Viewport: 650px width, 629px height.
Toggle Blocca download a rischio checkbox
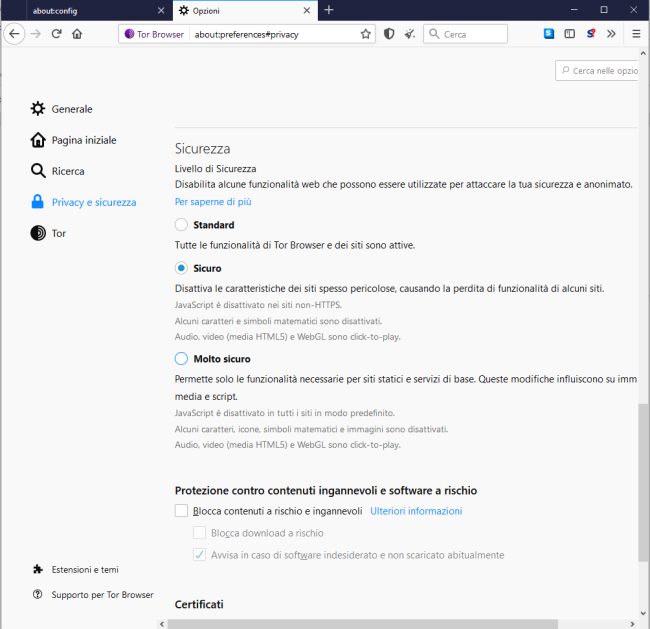pos(199,533)
